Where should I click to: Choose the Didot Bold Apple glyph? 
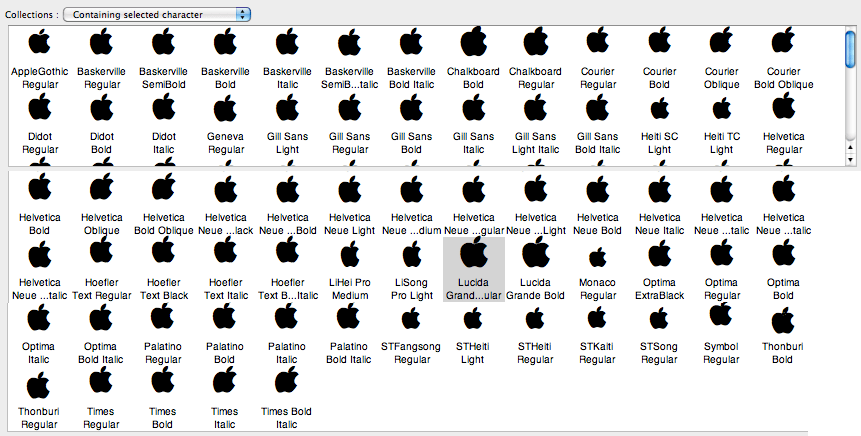tap(102, 108)
